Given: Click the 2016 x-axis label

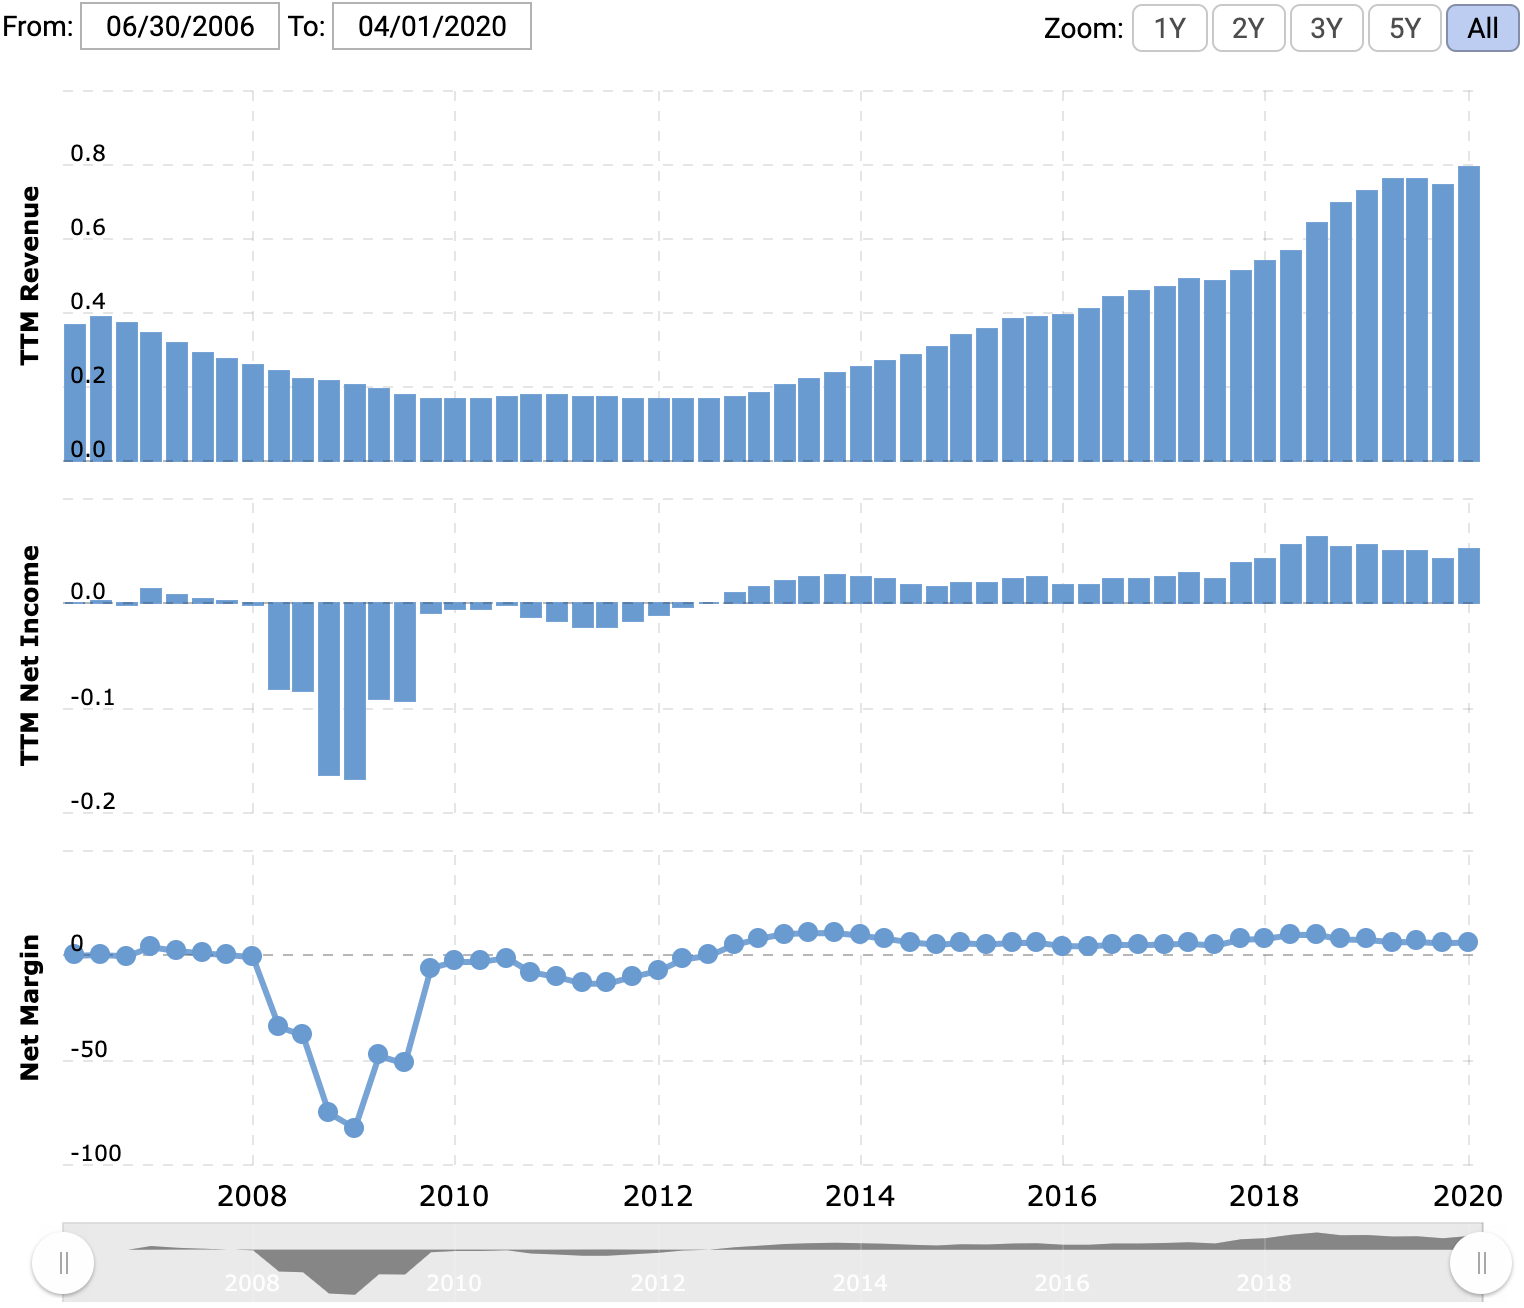Looking at the screenshot, I should pos(1062,1196).
